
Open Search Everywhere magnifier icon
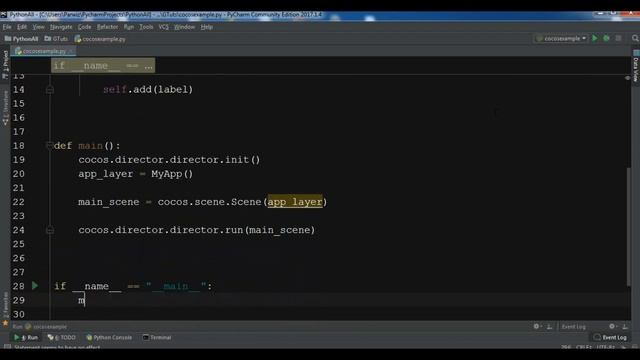pyautogui.click(x=635, y=38)
